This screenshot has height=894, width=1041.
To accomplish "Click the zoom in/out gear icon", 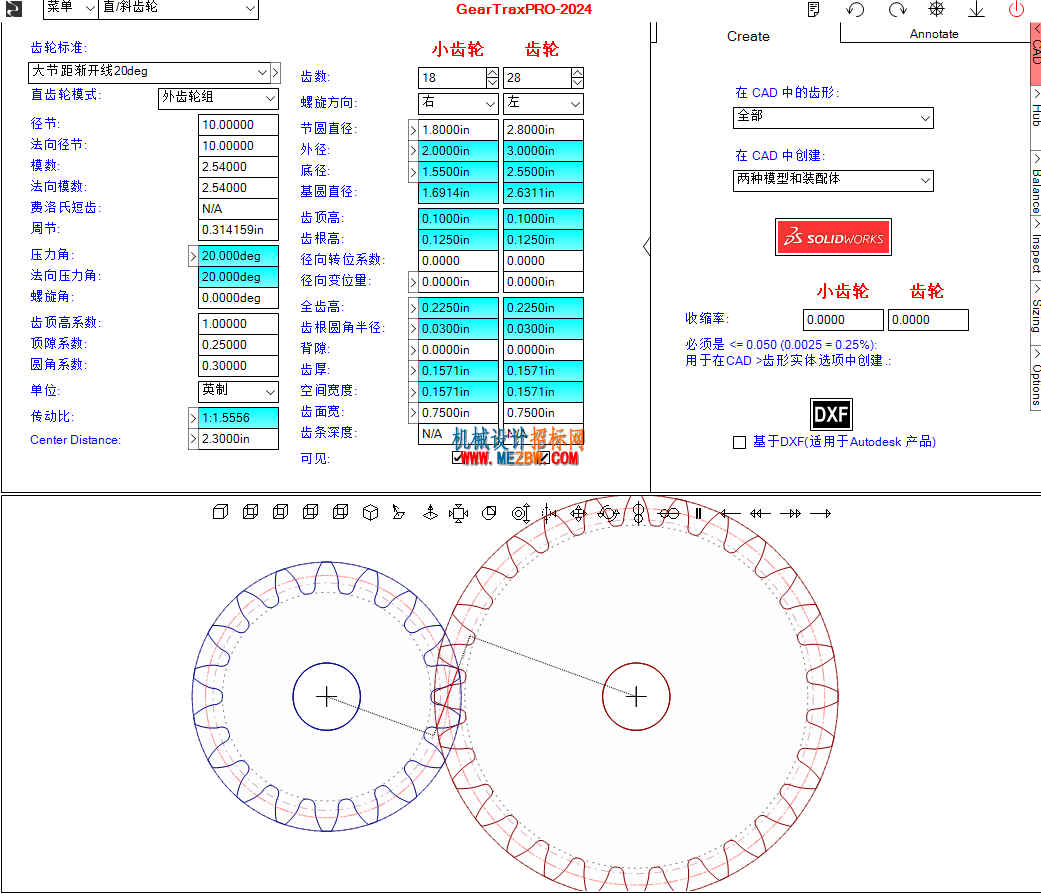I will click(521, 513).
